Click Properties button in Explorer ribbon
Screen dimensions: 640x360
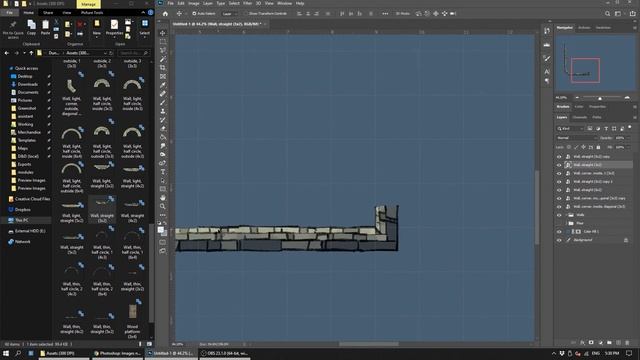click(x=114, y=28)
